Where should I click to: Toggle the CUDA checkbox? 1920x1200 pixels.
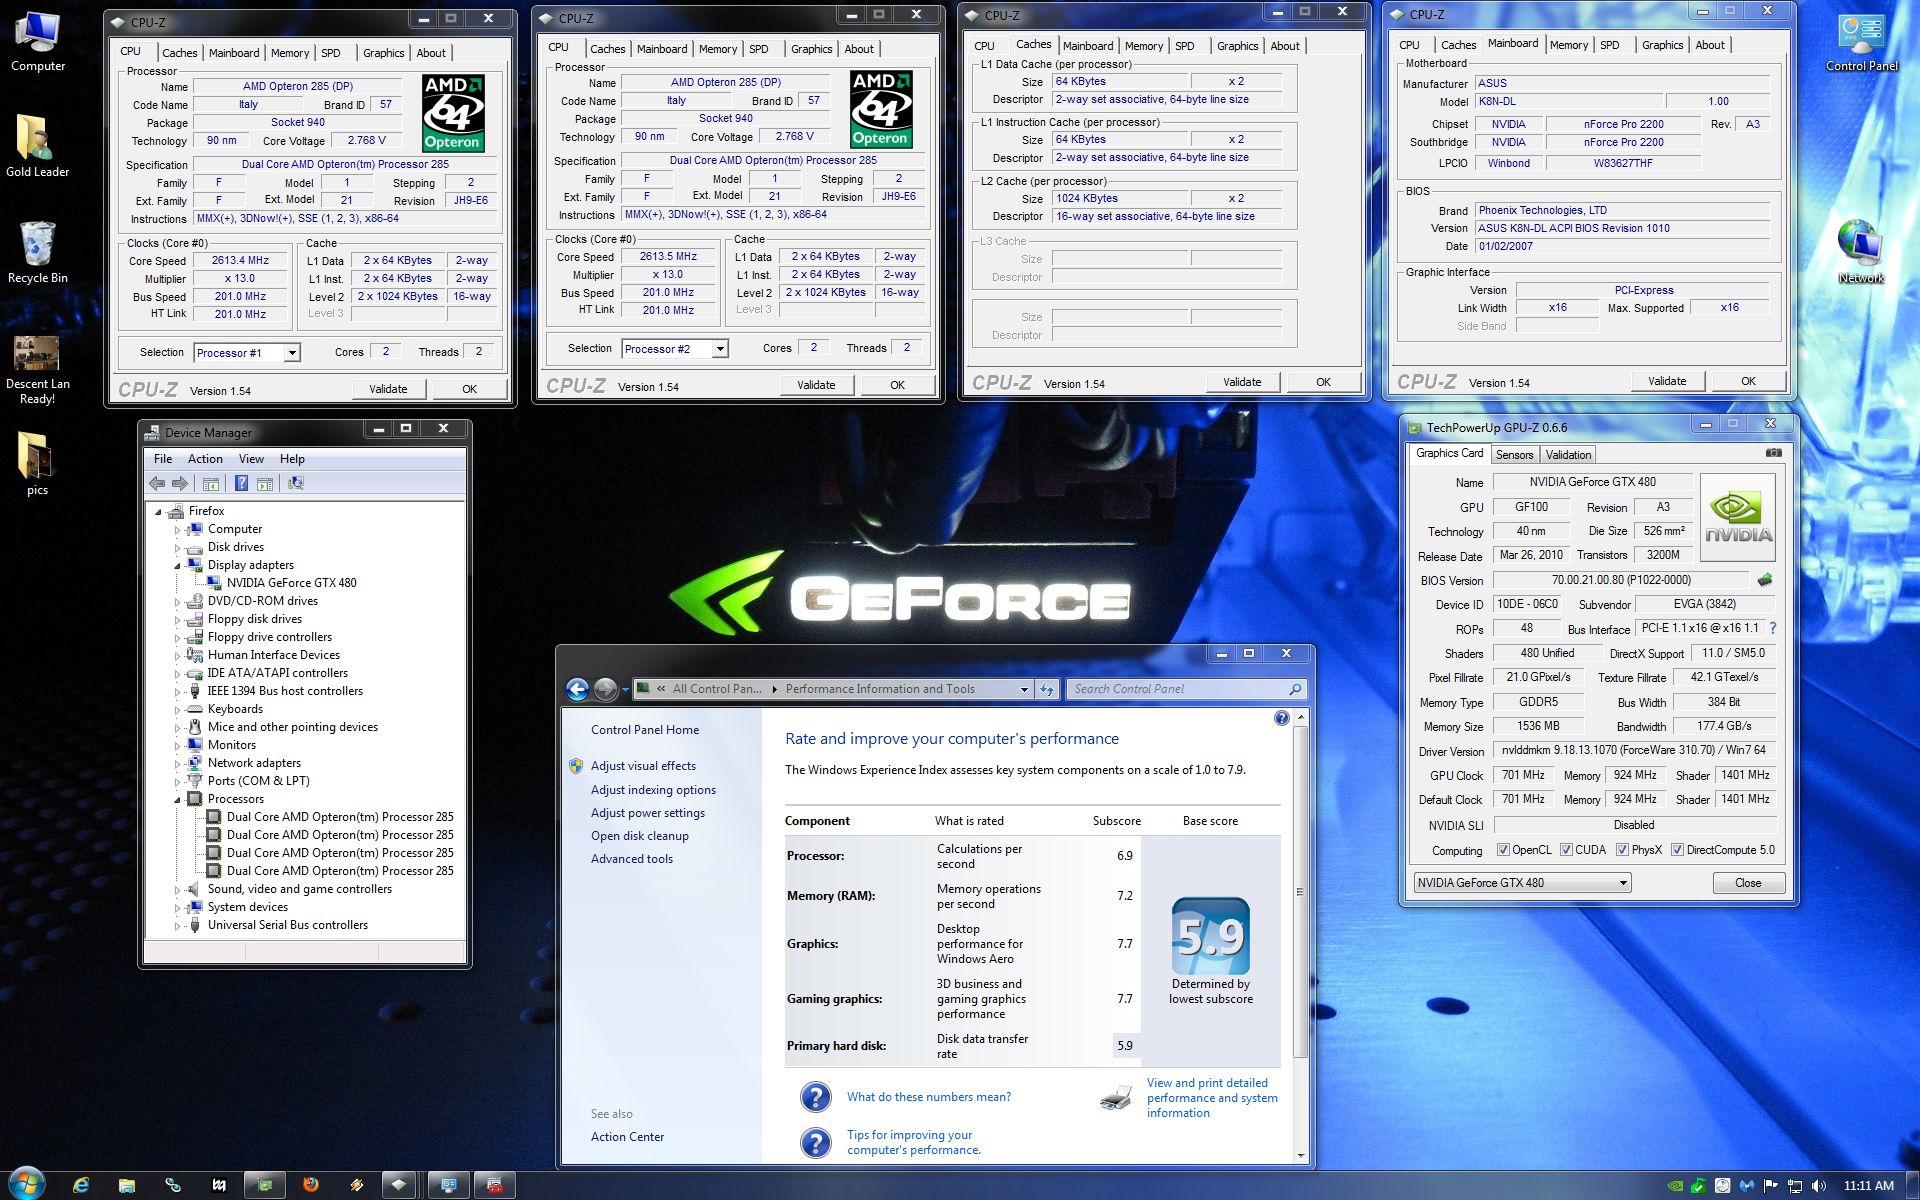click(1566, 850)
